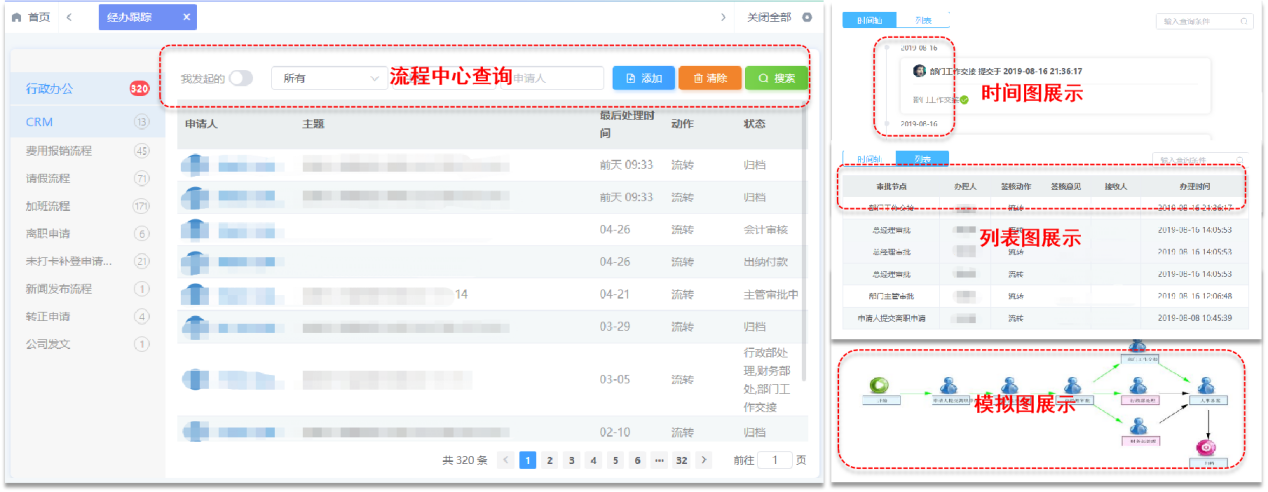The image size is (1268, 492).
Task: Click the 03-05 date cell
Action: [x=615, y=379]
